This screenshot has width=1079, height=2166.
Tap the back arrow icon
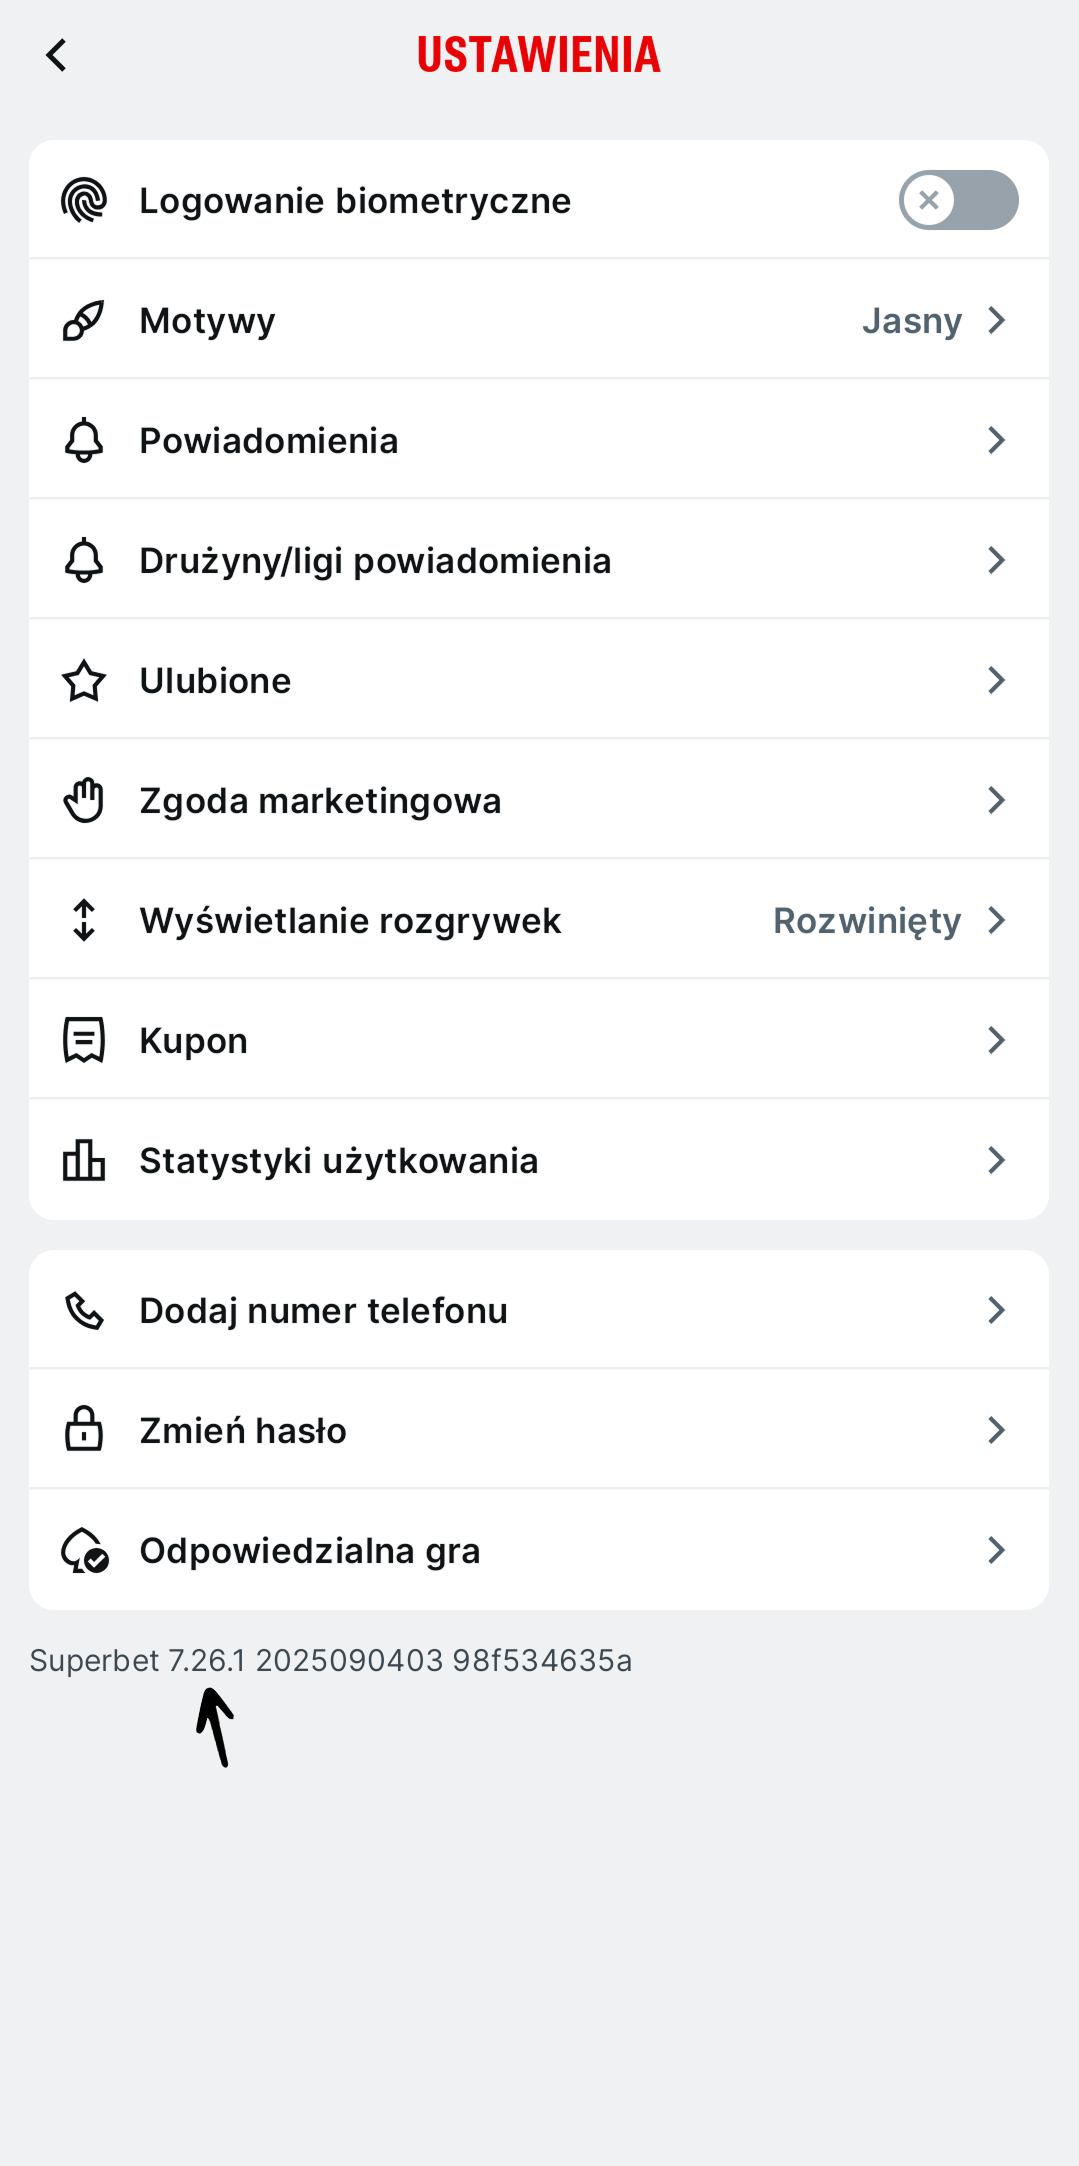(x=57, y=55)
